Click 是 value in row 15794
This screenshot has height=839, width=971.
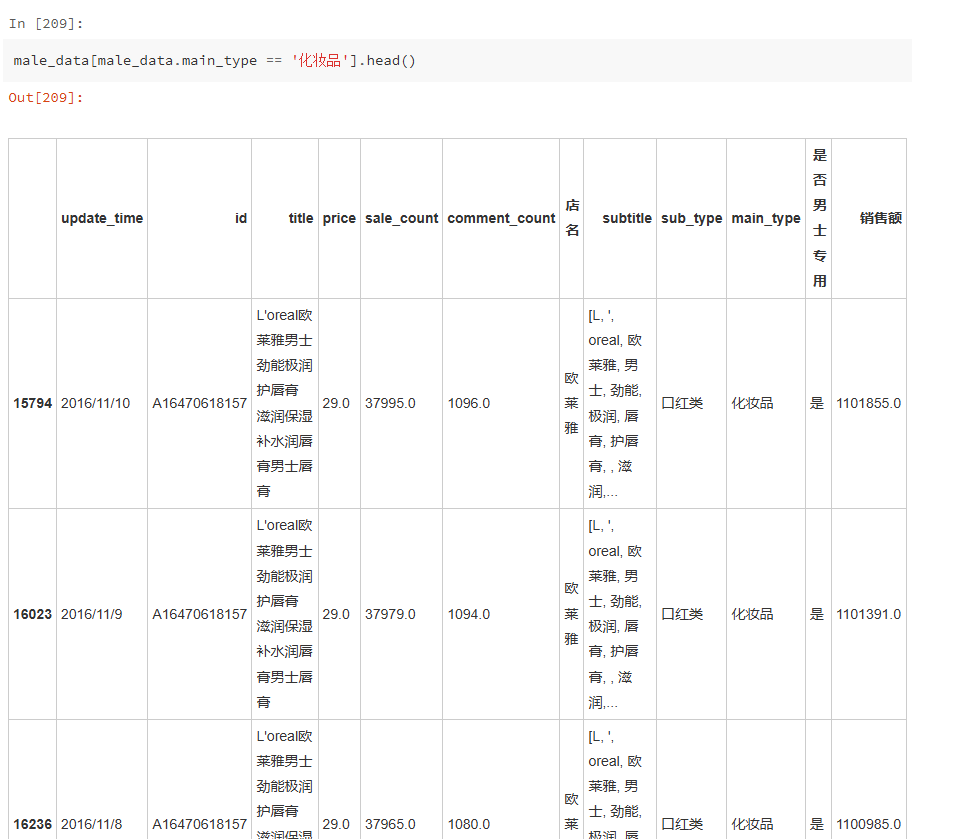point(817,404)
